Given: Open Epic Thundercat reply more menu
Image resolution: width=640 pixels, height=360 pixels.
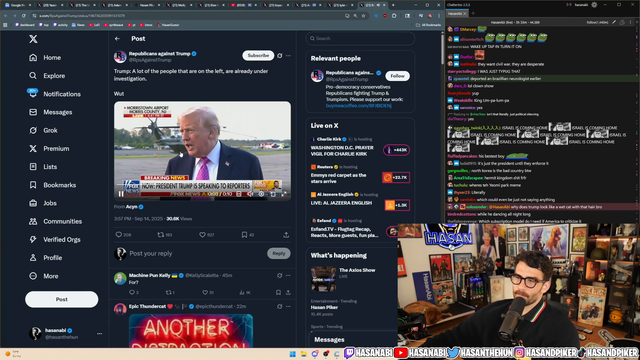Looking at the screenshot, I should [x=288, y=306].
